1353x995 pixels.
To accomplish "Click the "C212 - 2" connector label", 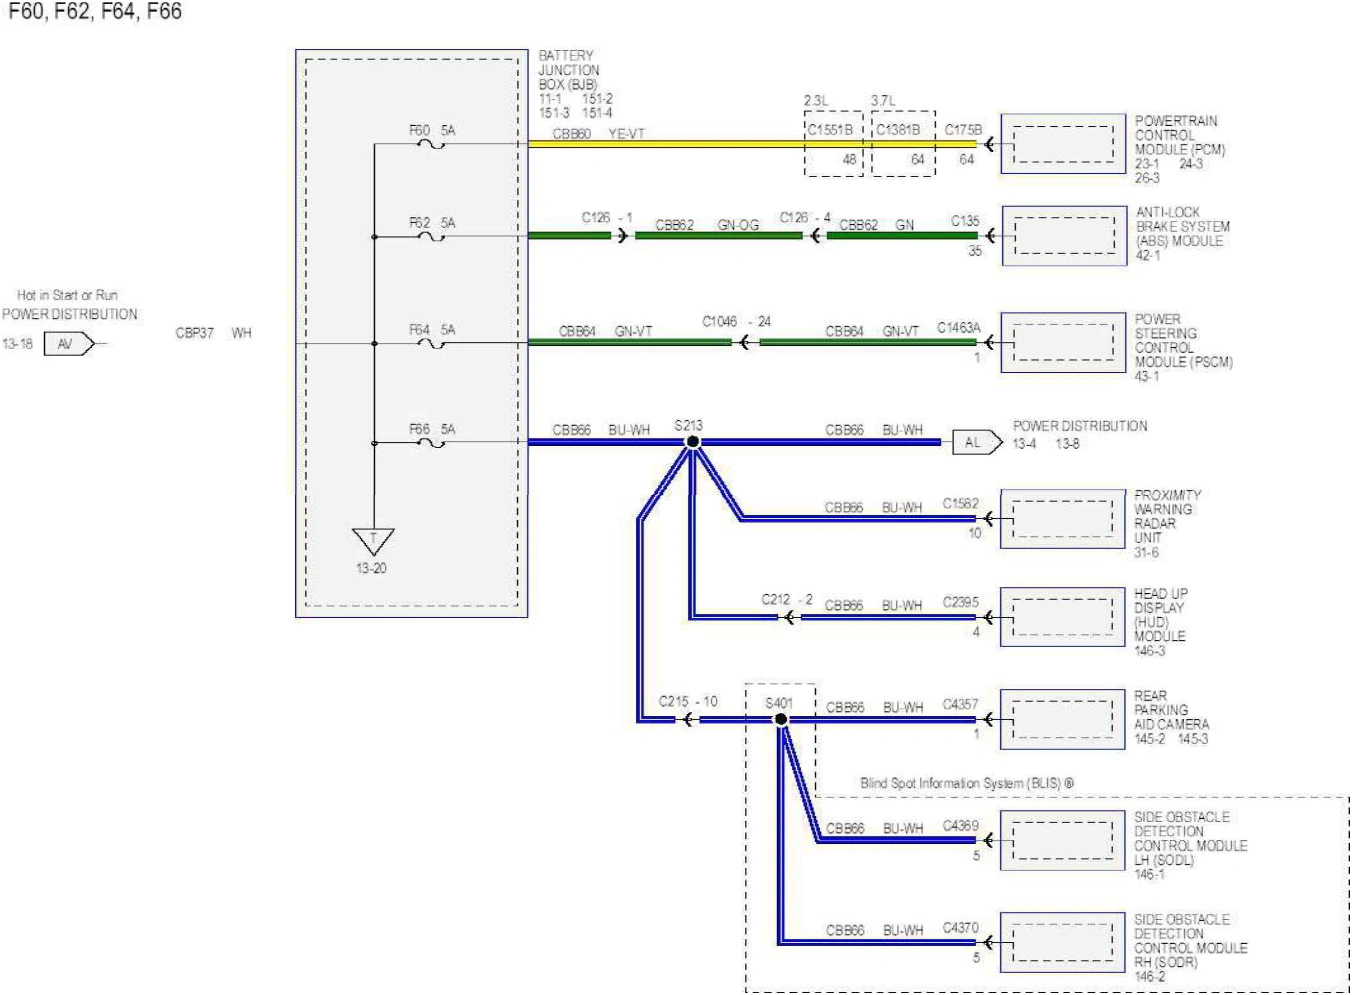I will pos(787,599).
